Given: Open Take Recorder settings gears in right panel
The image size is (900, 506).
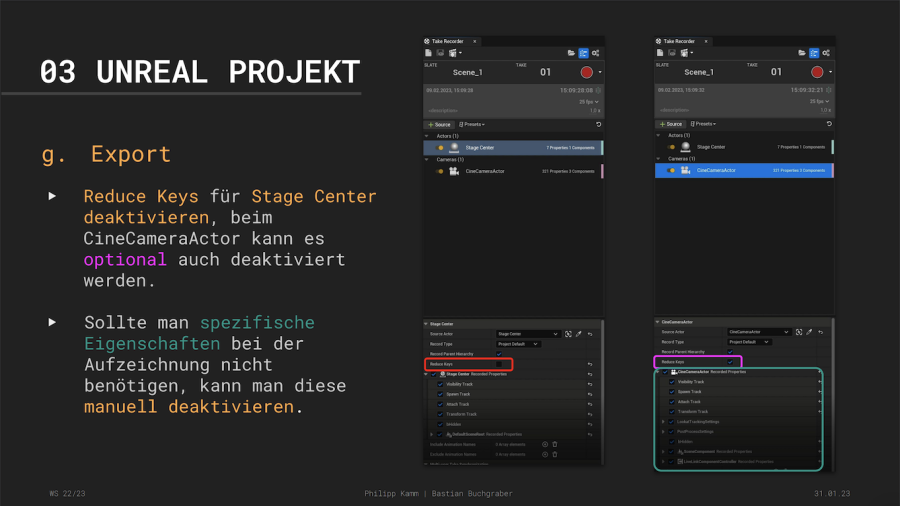Looking at the screenshot, I should [827, 52].
